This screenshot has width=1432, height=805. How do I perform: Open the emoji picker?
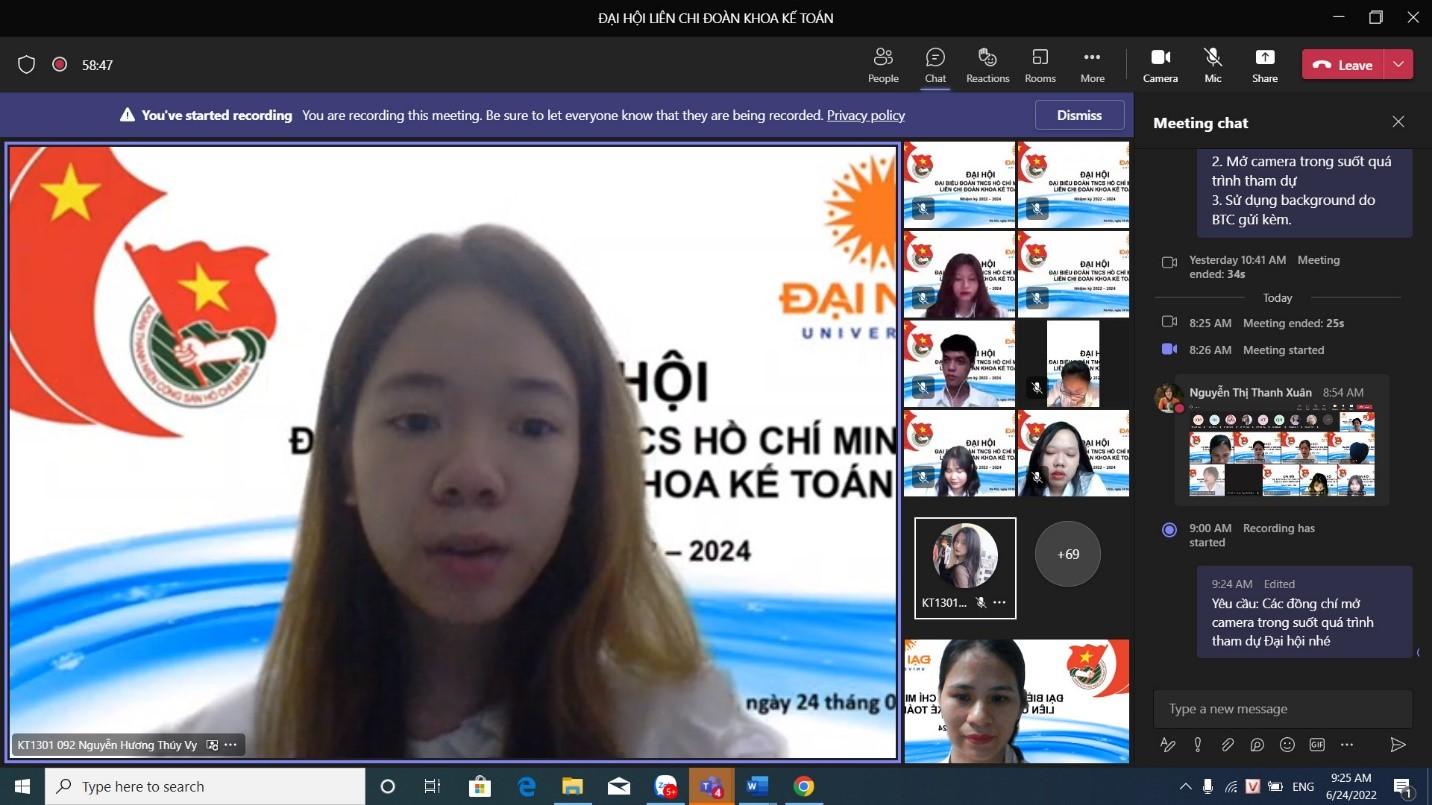pyautogui.click(x=1287, y=745)
